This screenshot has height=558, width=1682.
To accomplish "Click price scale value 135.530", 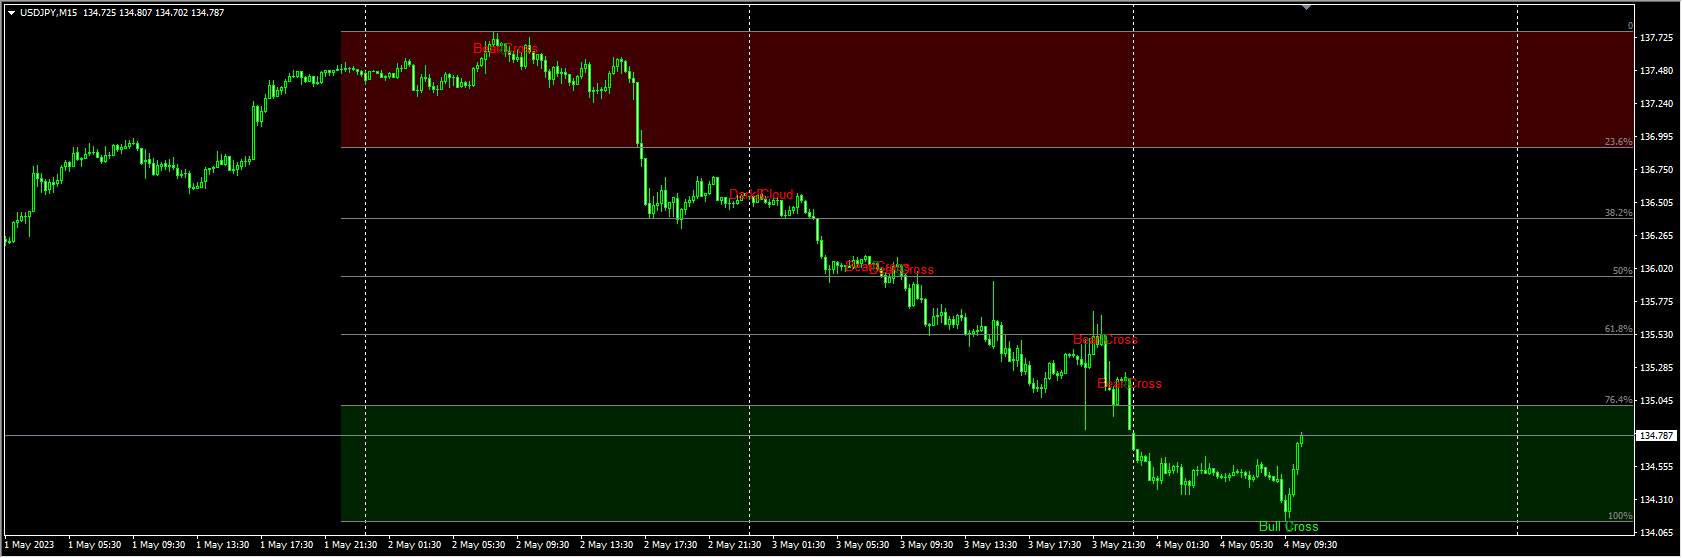I will coord(1657,335).
